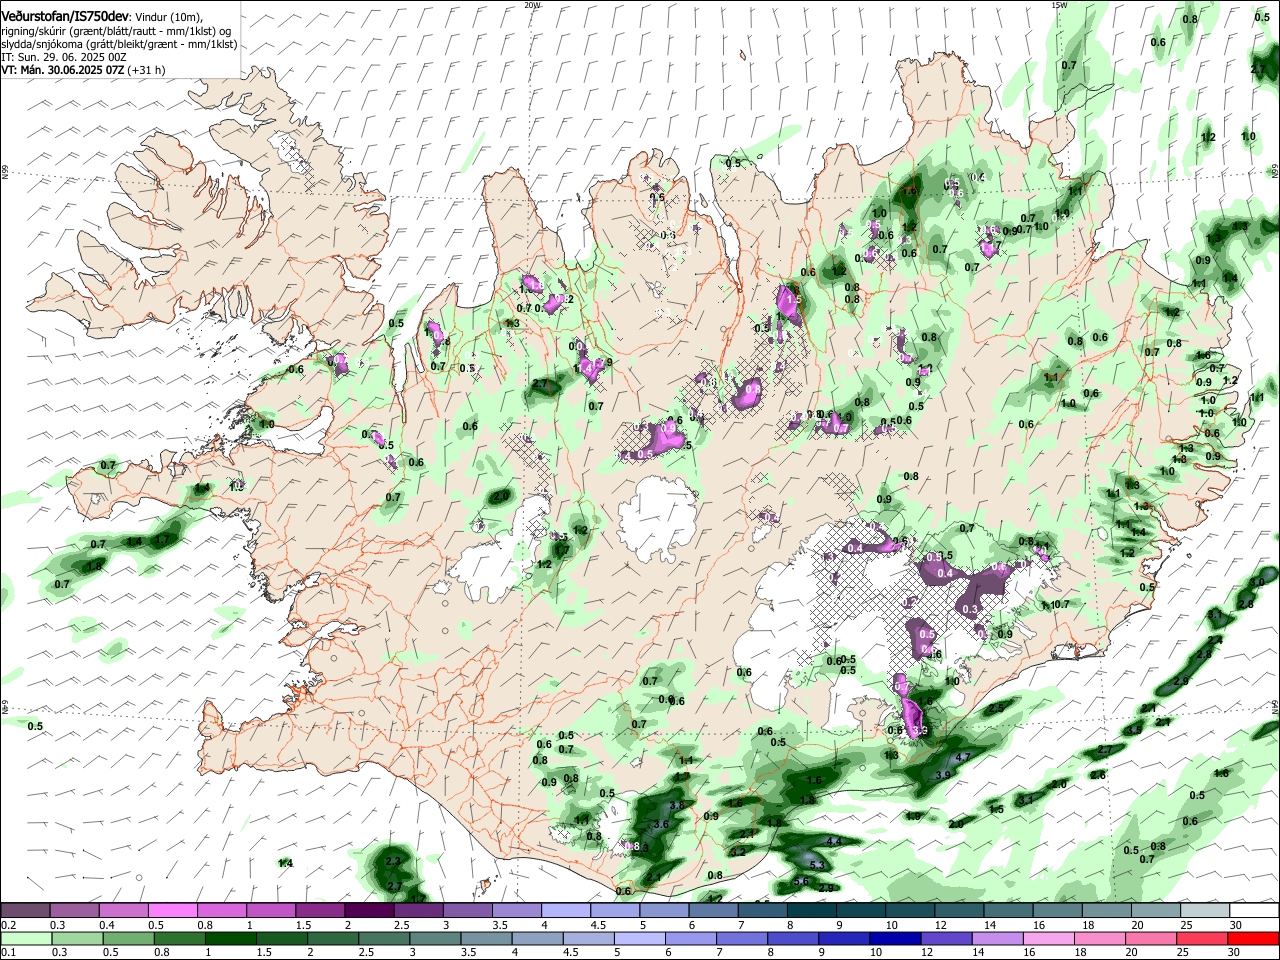Image resolution: width=1280 pixels, height=960 pixels.
Task: Click the 20W longitude label
Action: (x=532, y=5)
